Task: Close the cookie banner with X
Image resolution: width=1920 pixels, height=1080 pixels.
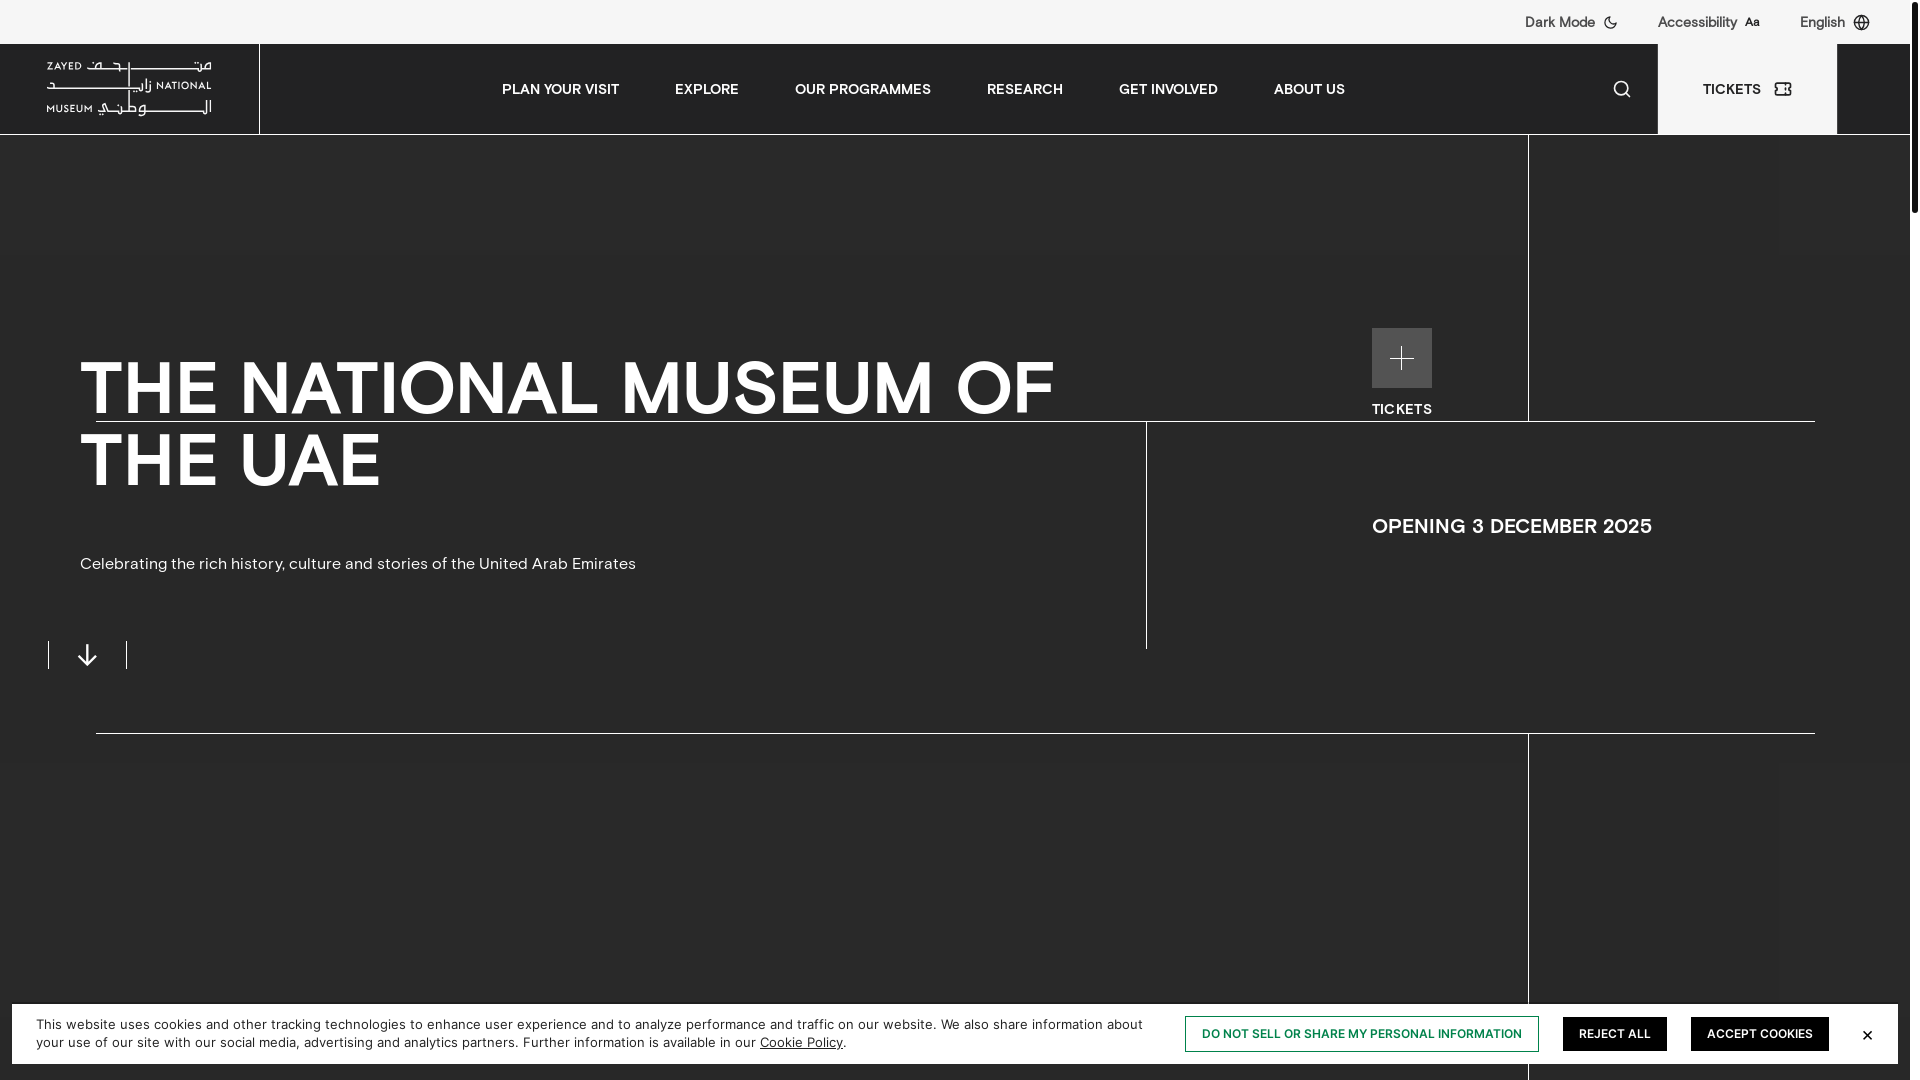Action: coord(1867,1035)
